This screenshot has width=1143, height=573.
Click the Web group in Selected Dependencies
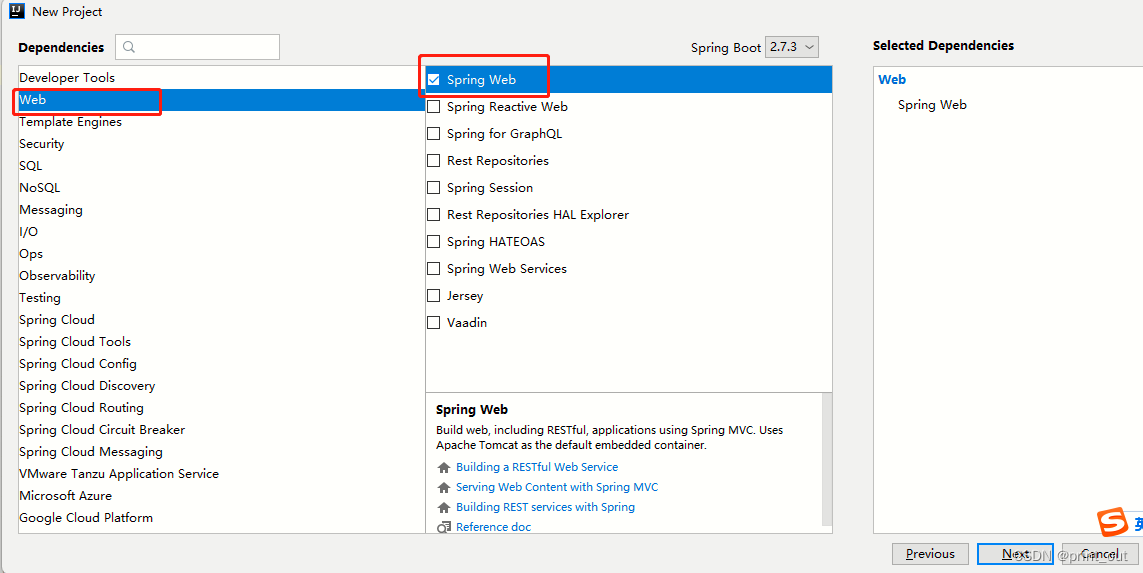point(892,79)
